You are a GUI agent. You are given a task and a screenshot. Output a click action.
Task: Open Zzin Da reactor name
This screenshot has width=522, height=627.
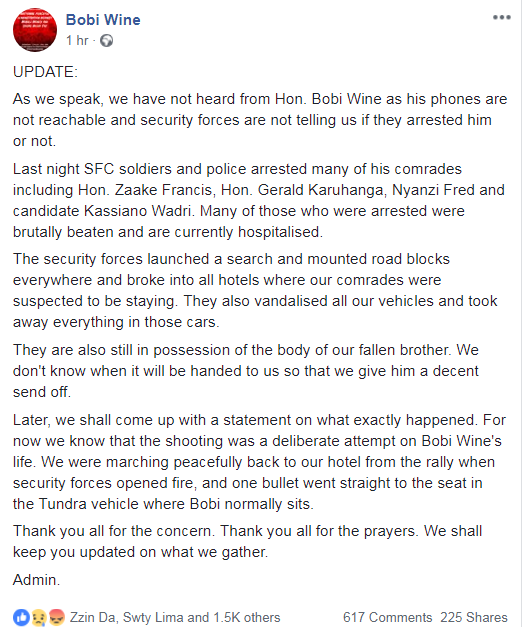93,617
